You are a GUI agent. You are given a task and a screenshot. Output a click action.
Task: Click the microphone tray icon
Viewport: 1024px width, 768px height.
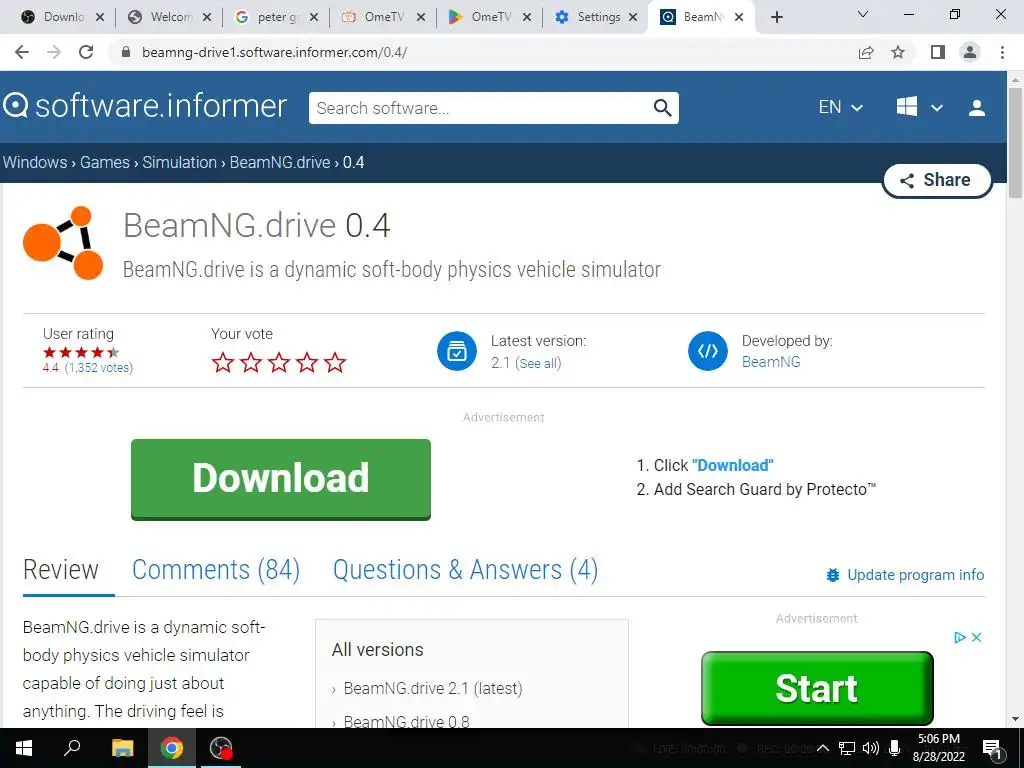[x=895, y=748]
